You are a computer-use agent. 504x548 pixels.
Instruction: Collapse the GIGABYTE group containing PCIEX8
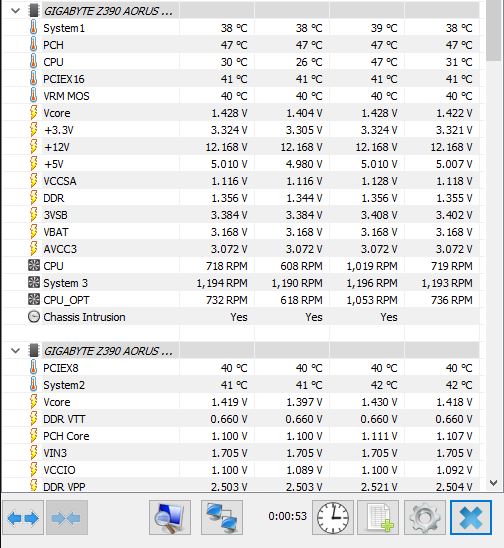tap(15, 351)
